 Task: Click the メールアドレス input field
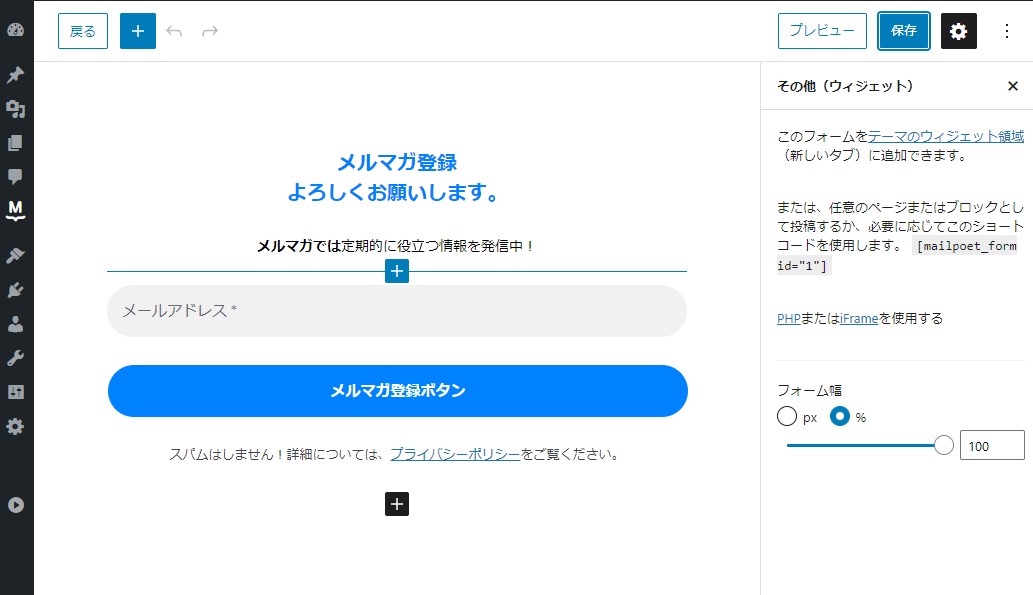point(397,311)
